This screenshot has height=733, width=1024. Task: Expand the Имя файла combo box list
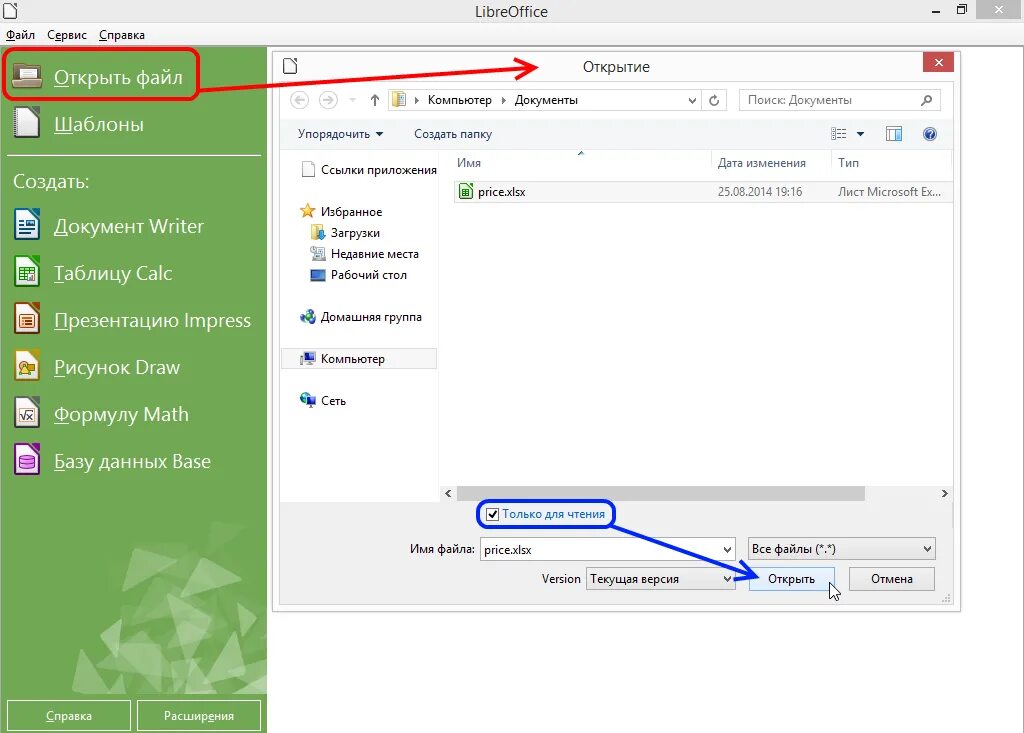click(x=728, y=549)
